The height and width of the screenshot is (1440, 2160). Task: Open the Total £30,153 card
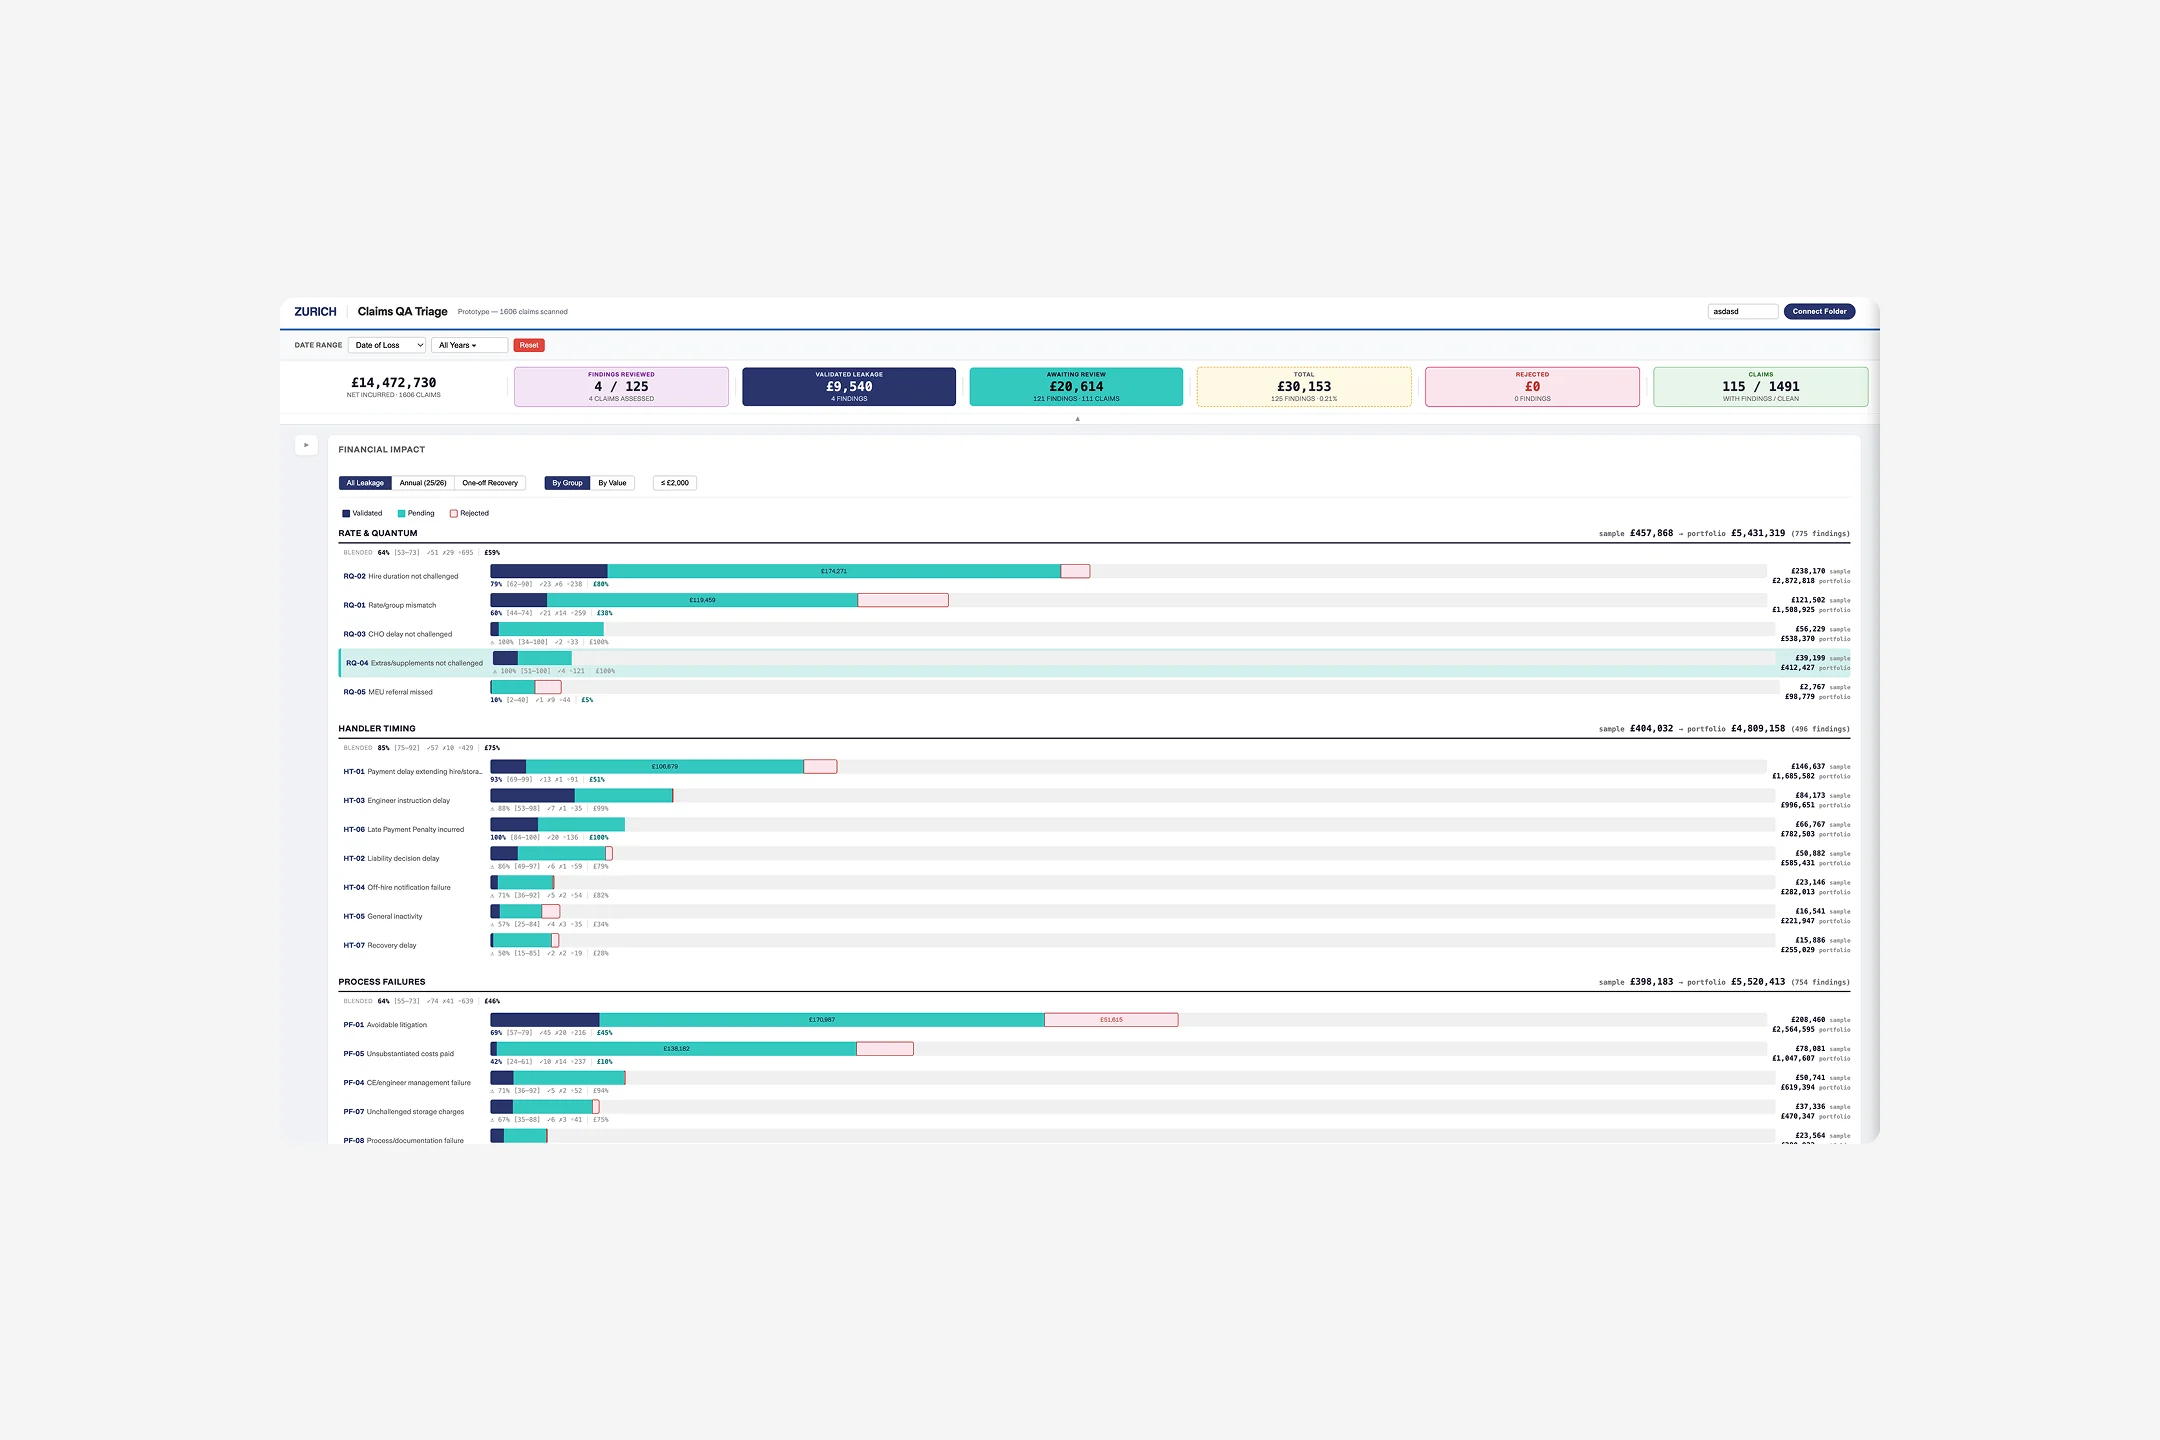(x=1304, y=387)
